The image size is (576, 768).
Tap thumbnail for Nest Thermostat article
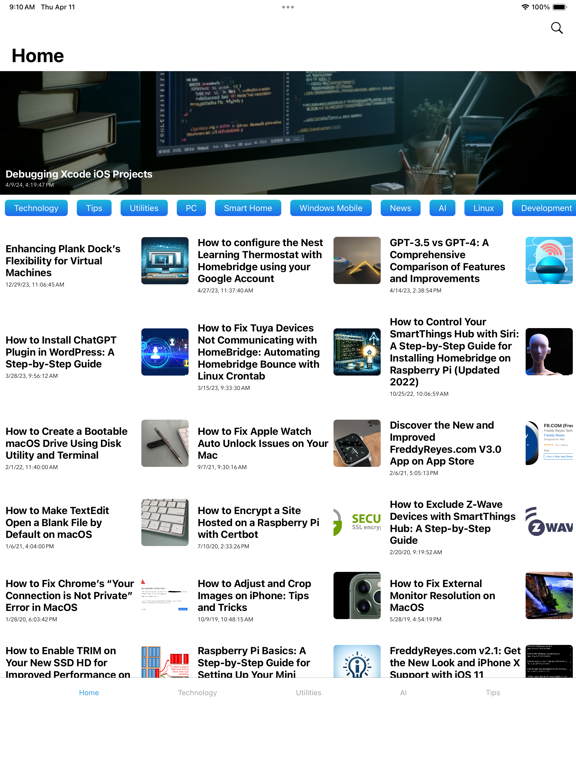point(357,261)
